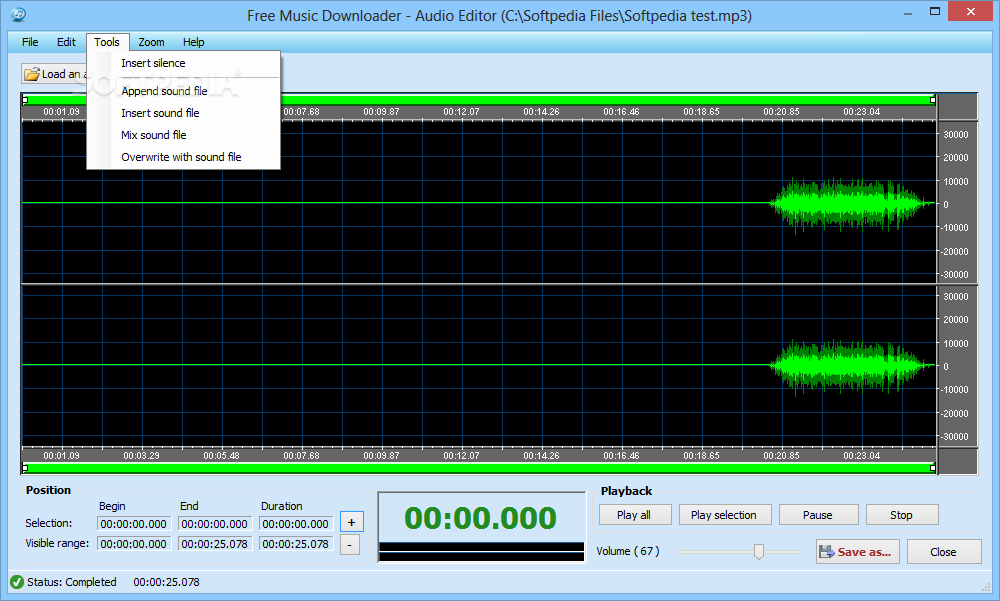Image resolution: width=1000 pixels, height=601 pixels.
Task: Close the open Tools menu
Action: coord(107,42)
